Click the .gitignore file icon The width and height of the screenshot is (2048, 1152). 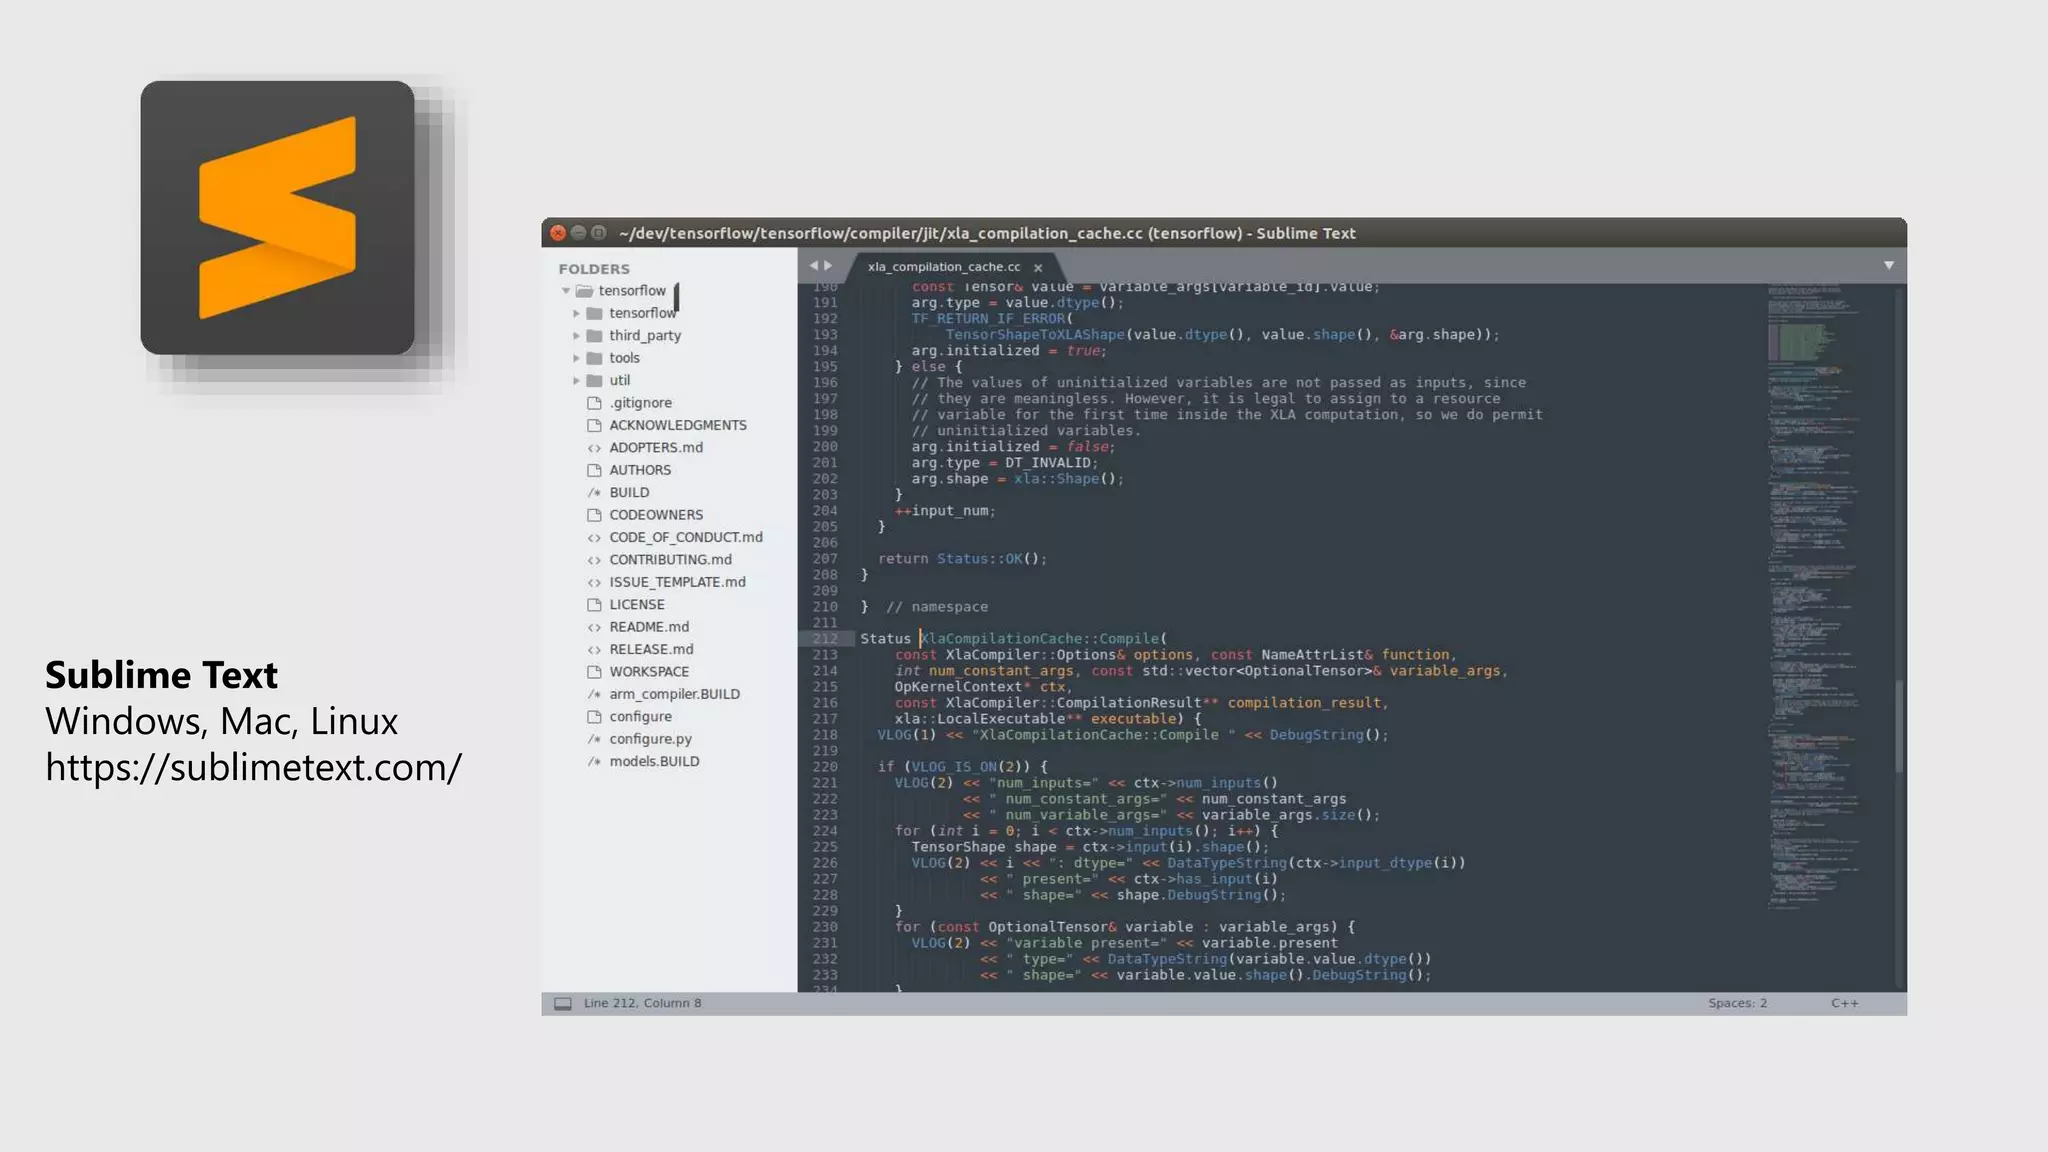[594, 403]
